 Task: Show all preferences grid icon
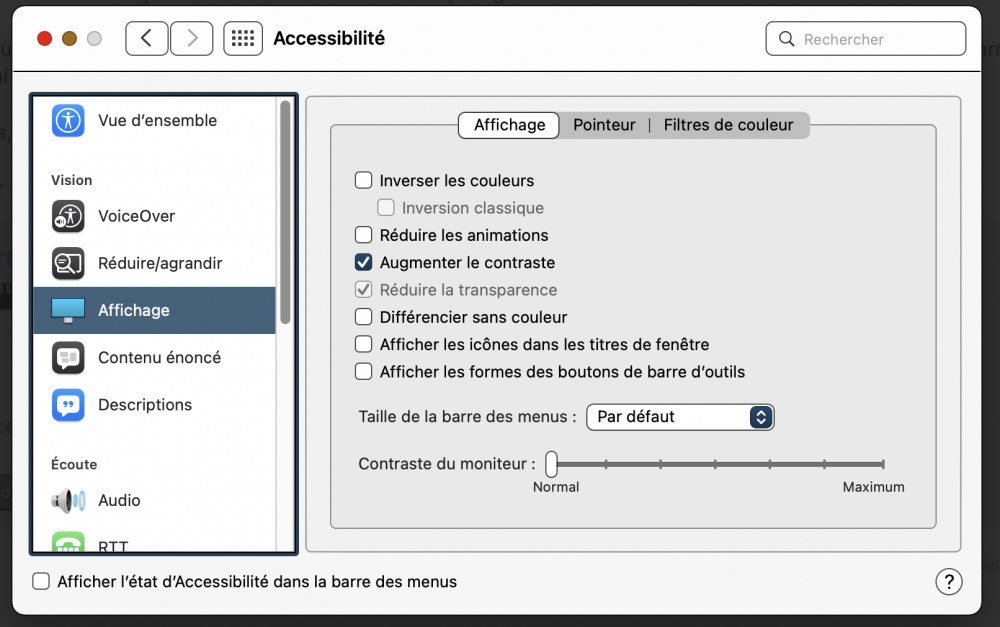pos(243,39)
